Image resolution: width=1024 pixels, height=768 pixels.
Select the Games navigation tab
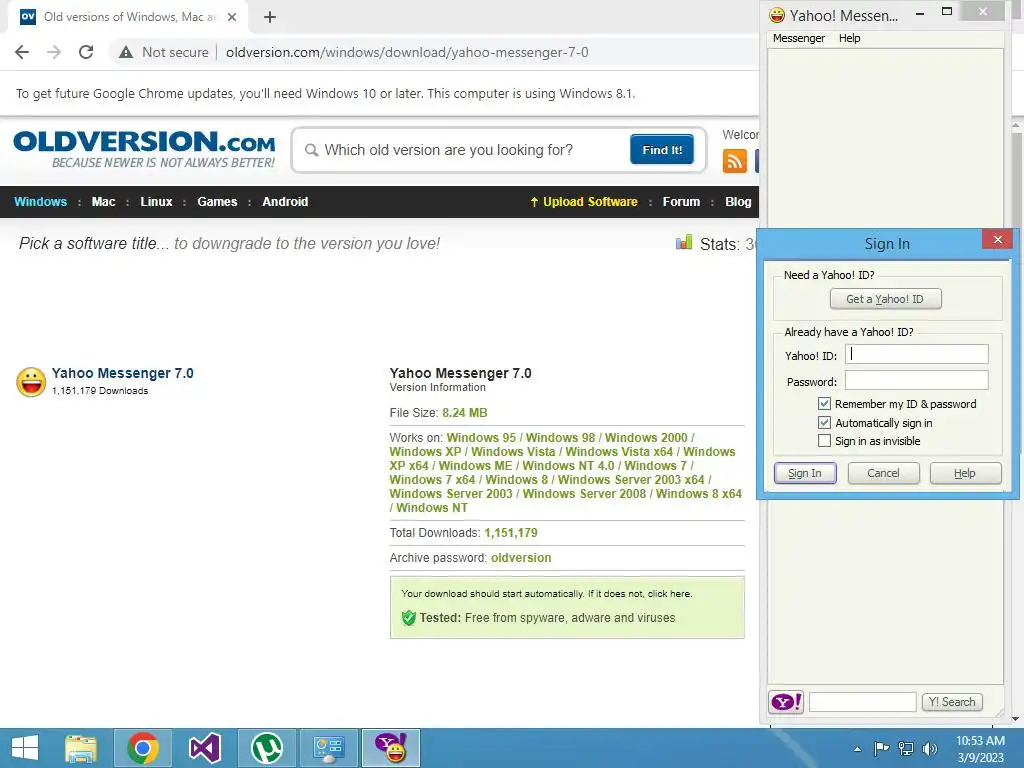click(x=217, y=202)
